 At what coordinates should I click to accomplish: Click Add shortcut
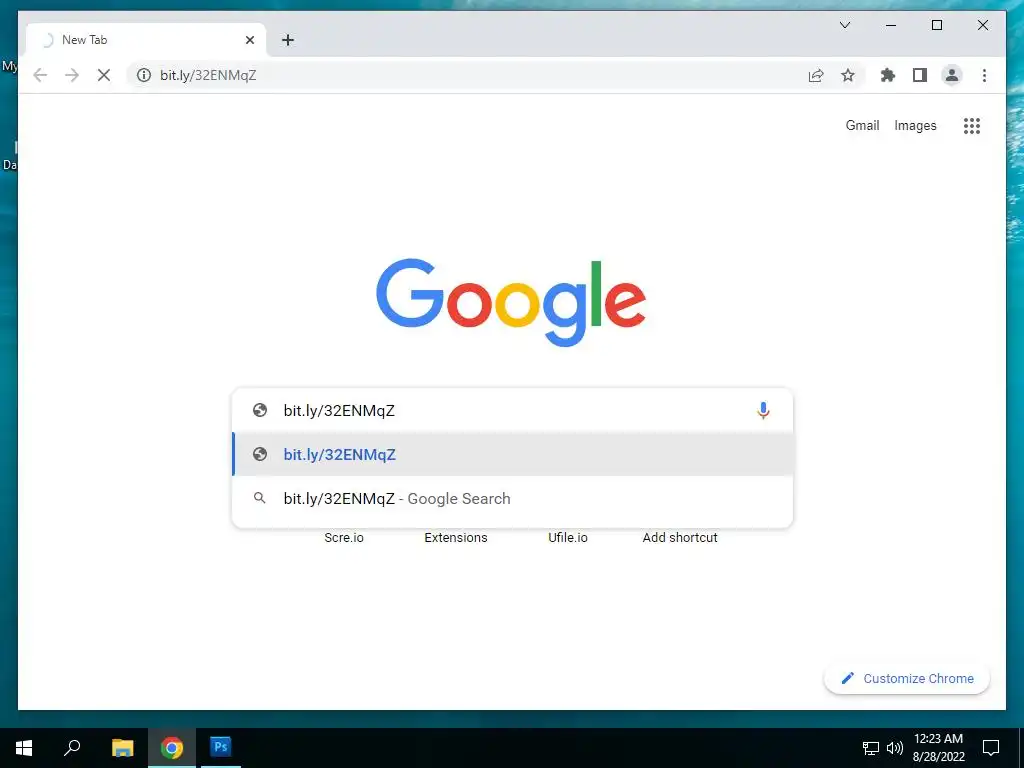680,537
